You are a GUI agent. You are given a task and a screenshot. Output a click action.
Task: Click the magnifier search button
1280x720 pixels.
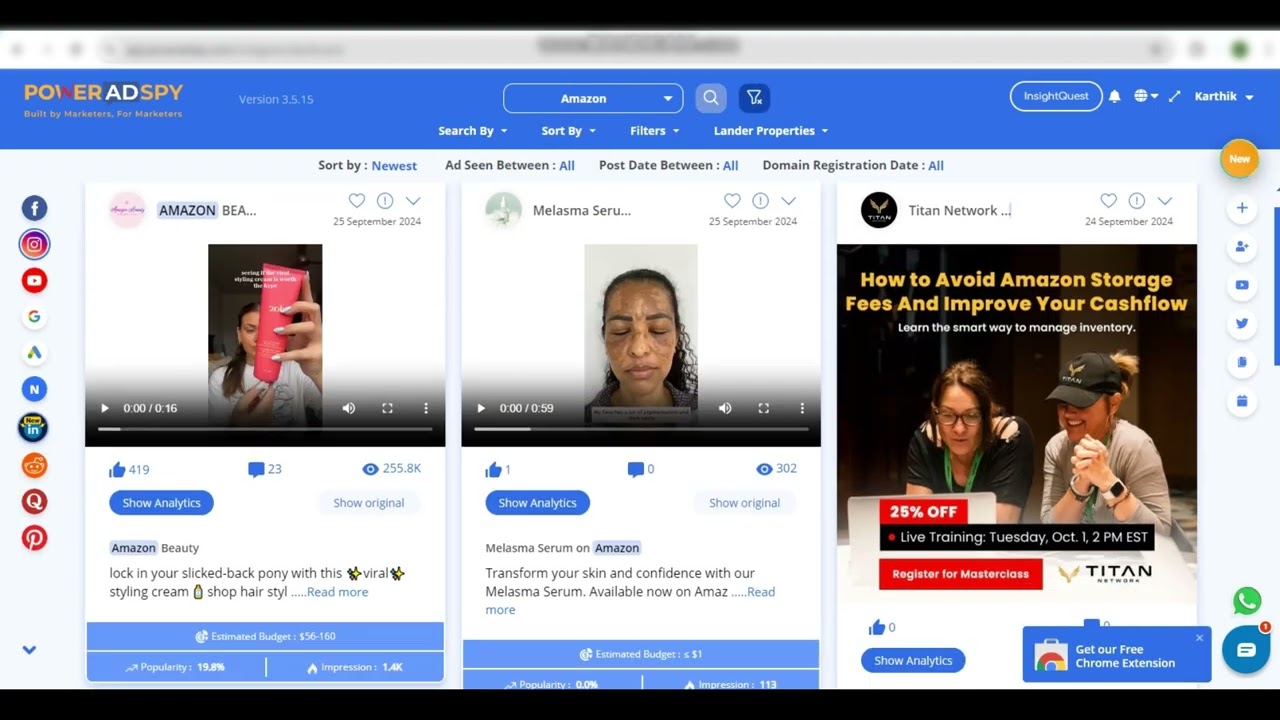point(710,98)
